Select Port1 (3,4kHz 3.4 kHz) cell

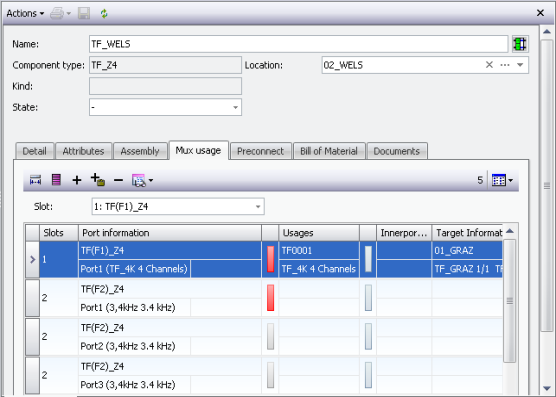pos(134,307)
